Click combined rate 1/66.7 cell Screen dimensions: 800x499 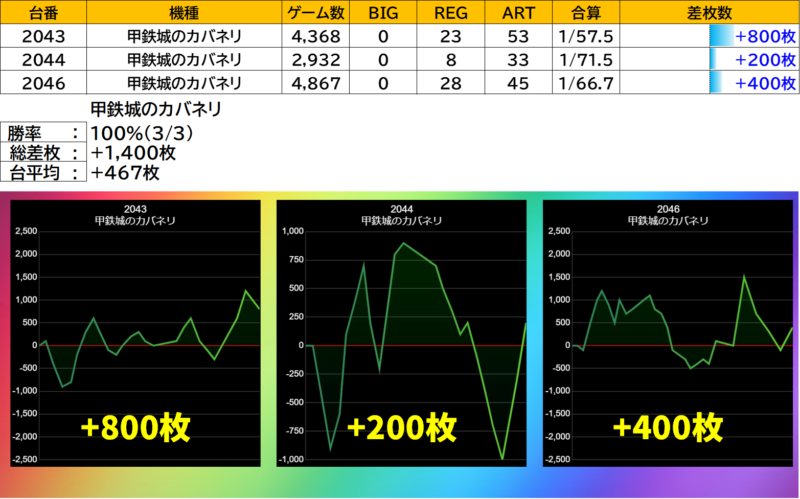[x=586, y=83]
